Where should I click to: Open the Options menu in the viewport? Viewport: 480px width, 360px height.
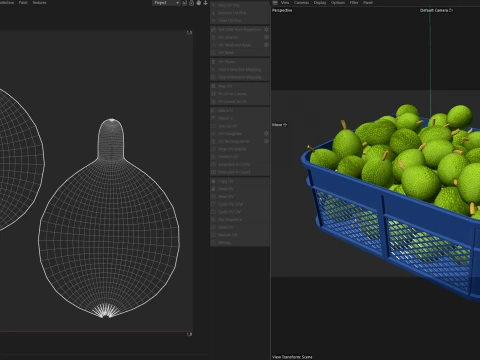338,3
